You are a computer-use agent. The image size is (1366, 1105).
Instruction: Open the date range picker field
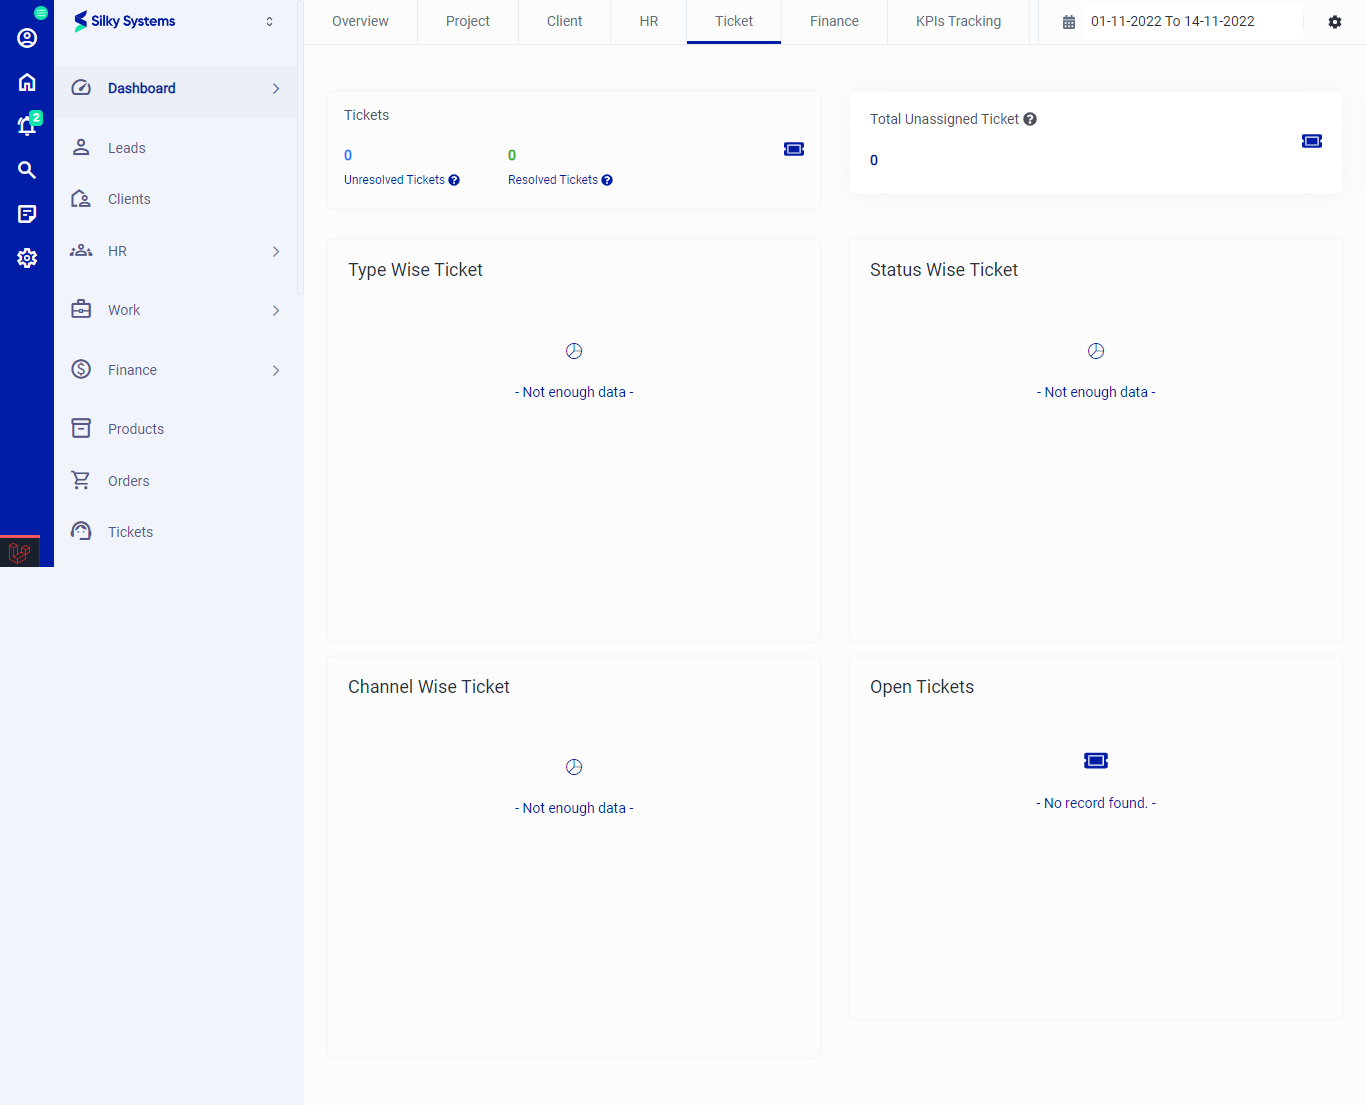1172,21
